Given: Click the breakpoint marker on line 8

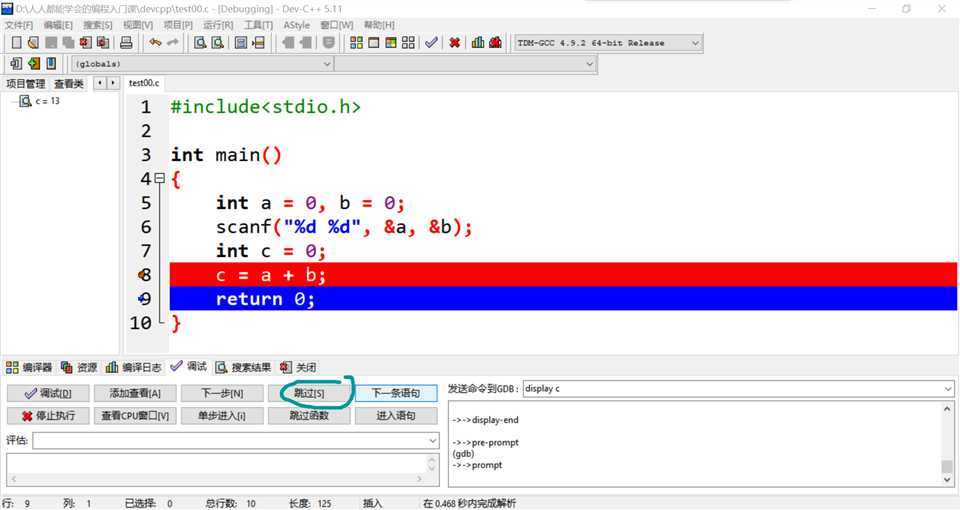Looking at the screenshot, I should 144,275.
